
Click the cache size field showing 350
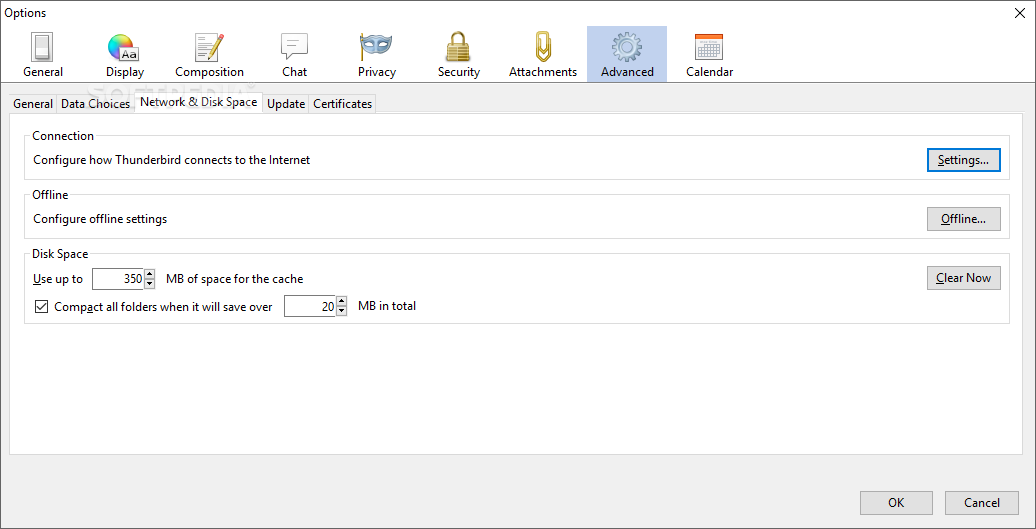[118, 279]
